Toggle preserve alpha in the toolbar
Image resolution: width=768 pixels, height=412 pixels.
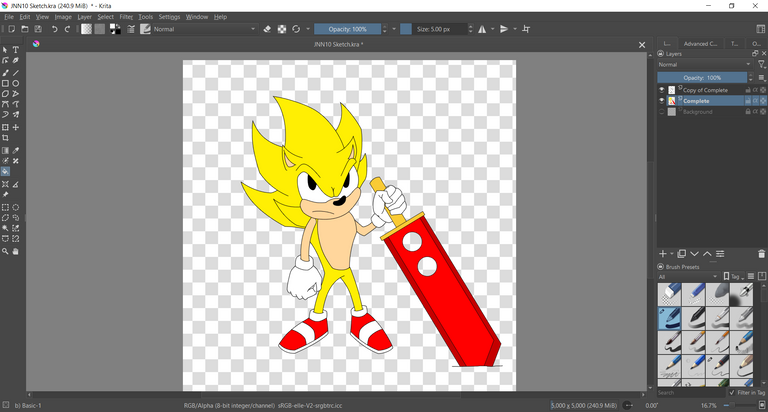pos(282,29)
